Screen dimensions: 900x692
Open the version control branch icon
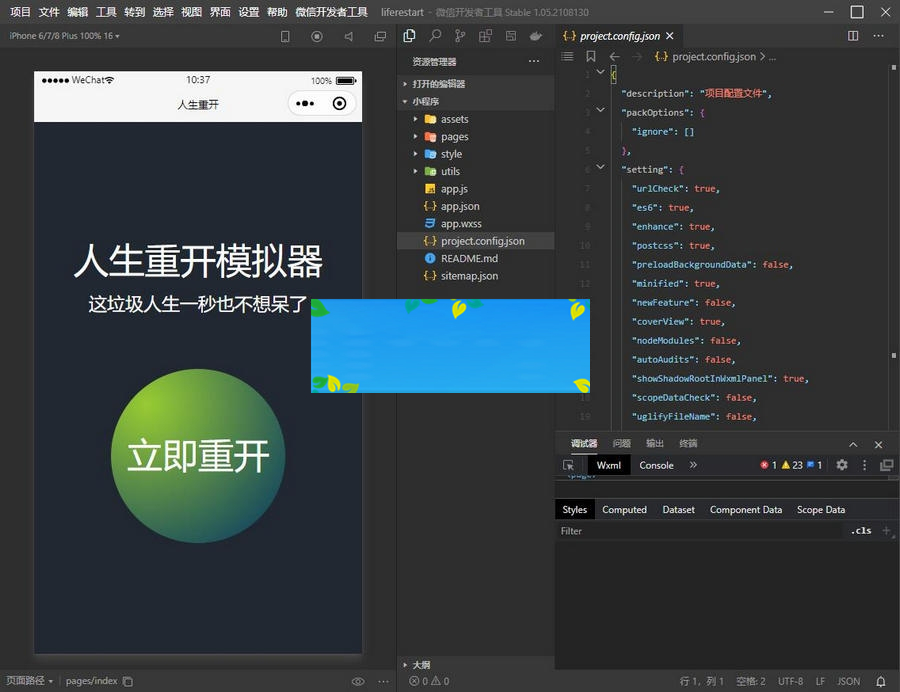[458, 36]
